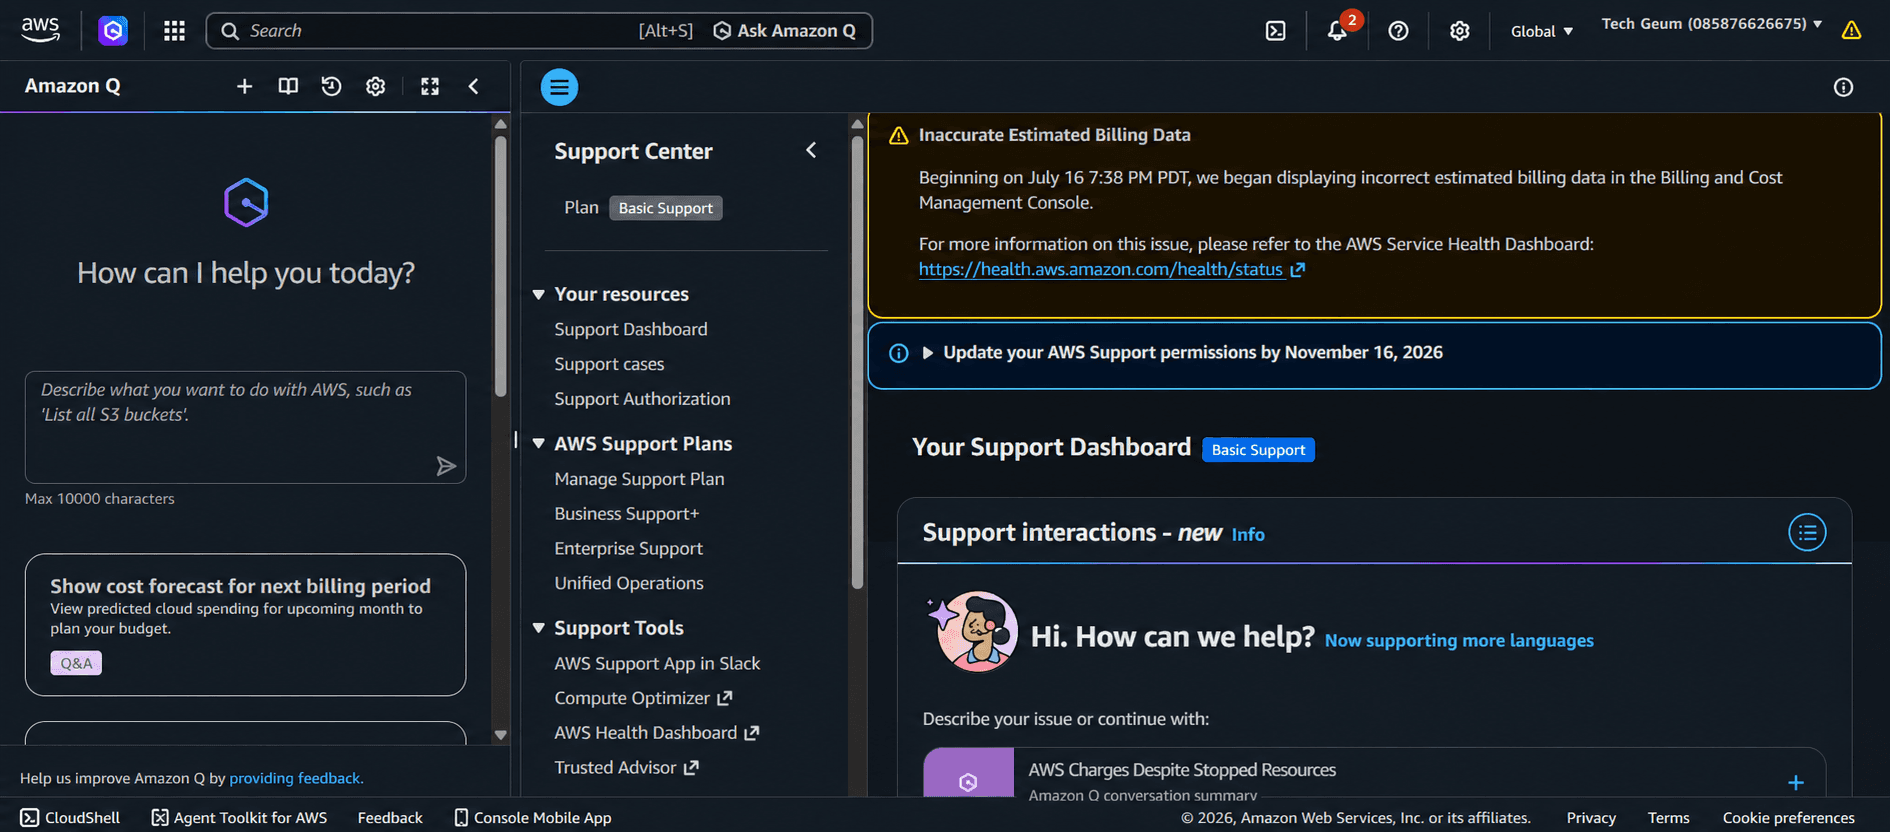
Task: Send the Amazon Q prompt
Action: pyautogui.click(x=446, y=466)
